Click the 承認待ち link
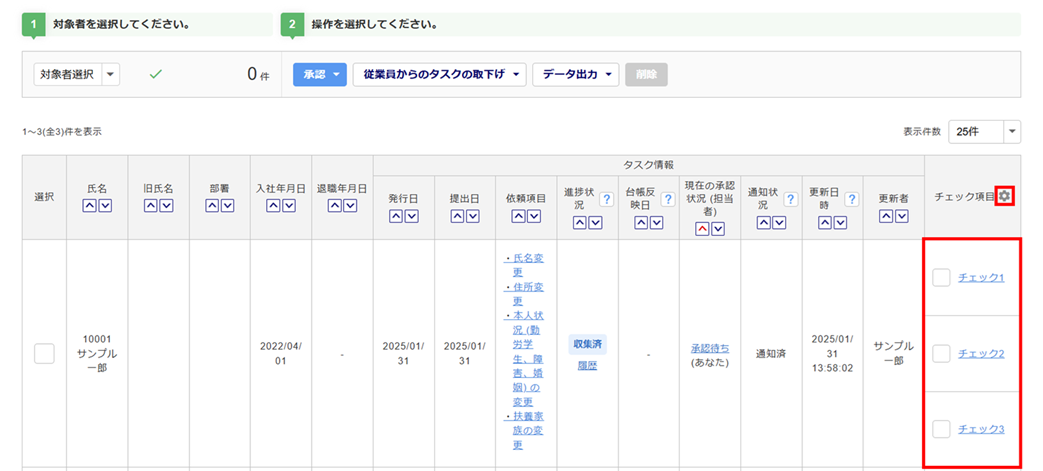This screenshot has height=471, width=1043. (710, 348)
